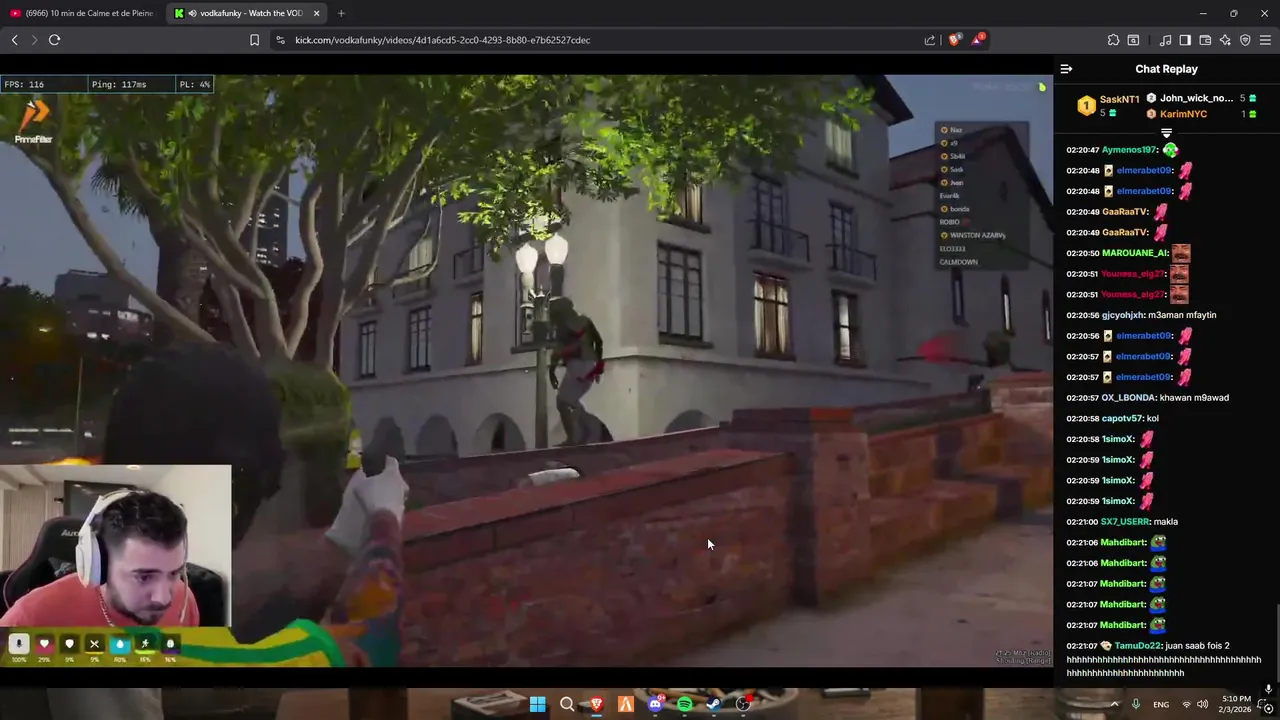Click MAROUANE_AI username in chat
The width and height of the screenshot is (1280, 720).
click(x=1135, y=253)
